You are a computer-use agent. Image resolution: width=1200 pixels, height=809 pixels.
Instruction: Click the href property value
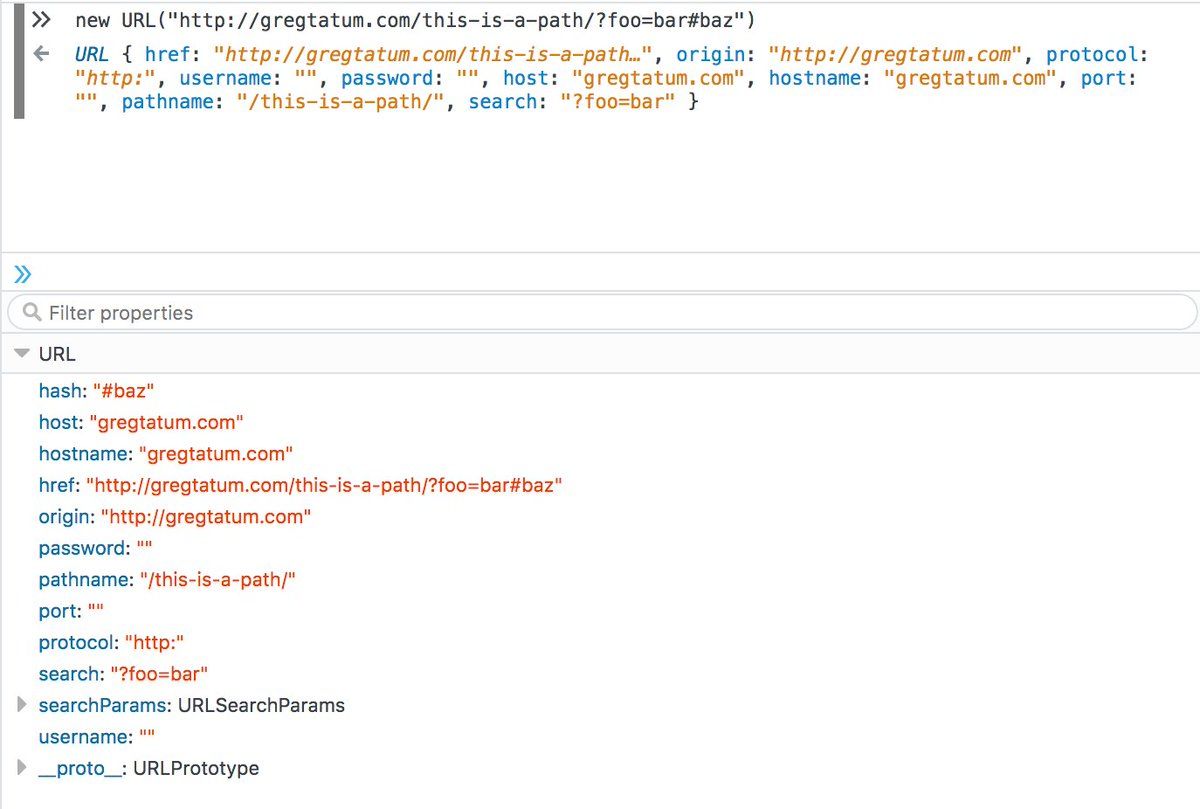point(324,486)
